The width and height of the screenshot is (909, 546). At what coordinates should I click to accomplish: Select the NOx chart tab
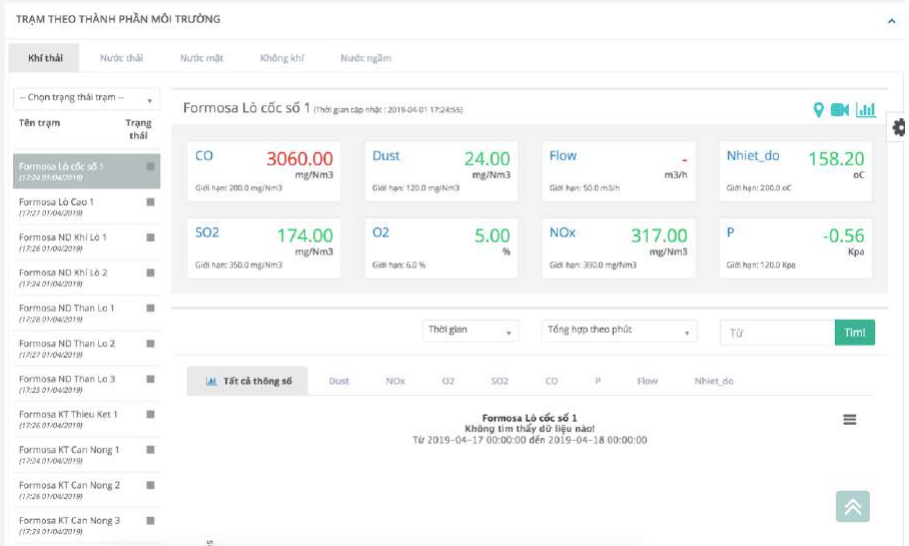click(x=395, y=381)
